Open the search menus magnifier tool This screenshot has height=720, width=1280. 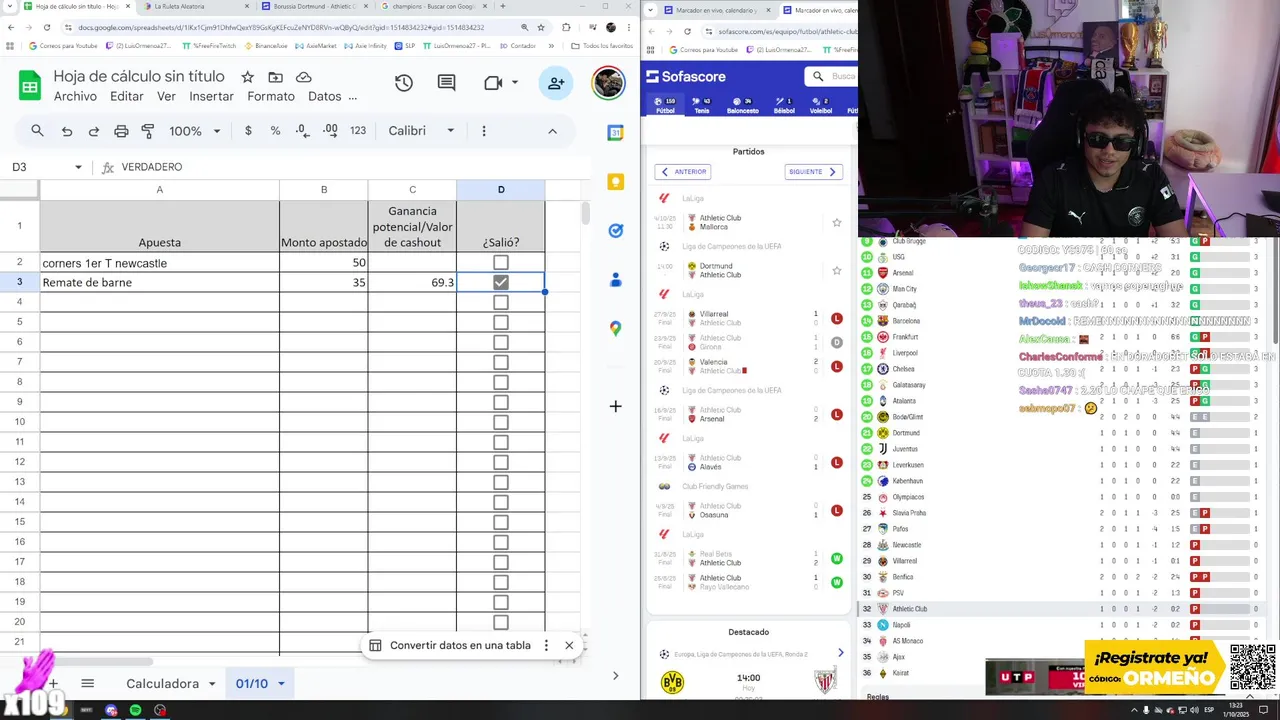coord(37,131)
